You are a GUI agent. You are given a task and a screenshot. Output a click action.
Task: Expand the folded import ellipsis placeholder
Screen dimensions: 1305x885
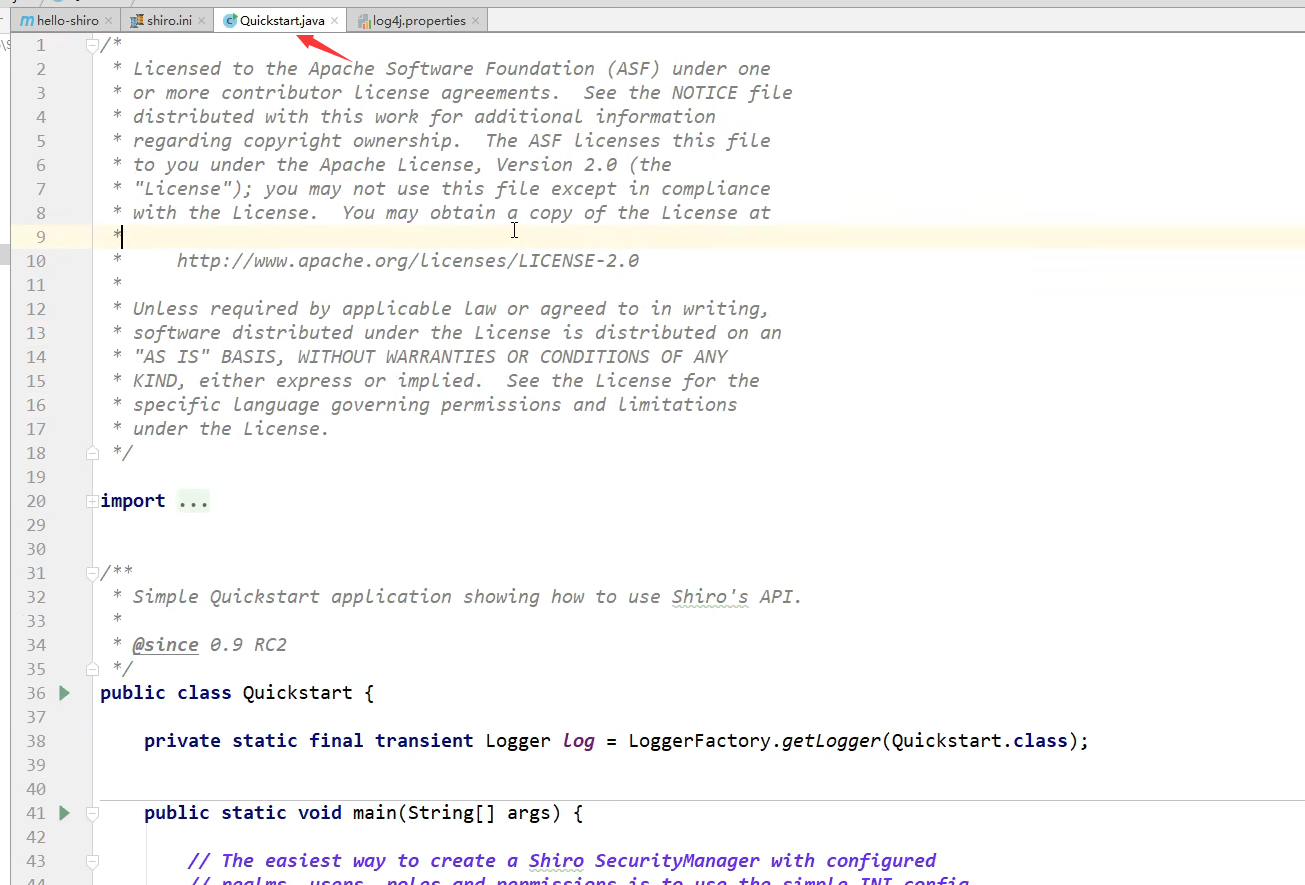pos(193,501)
